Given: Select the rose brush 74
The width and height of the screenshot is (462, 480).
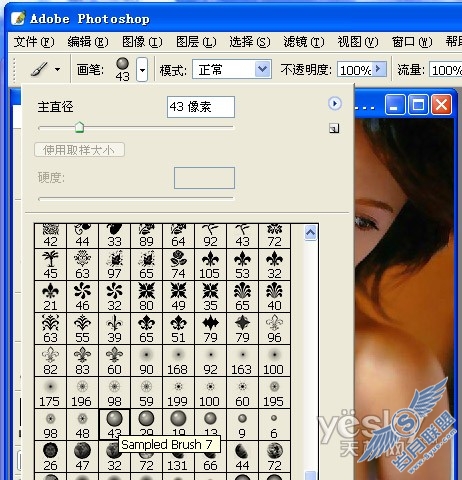Looking at the screenshot, I should 178,265.
